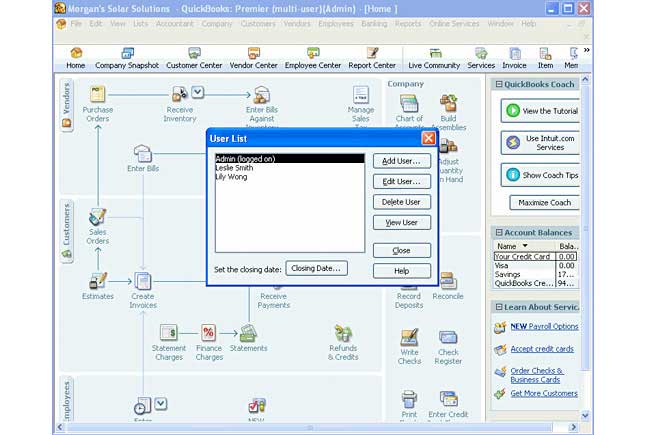Click the Accept credit cards link
Screen dimensions: 650x435
543,349
